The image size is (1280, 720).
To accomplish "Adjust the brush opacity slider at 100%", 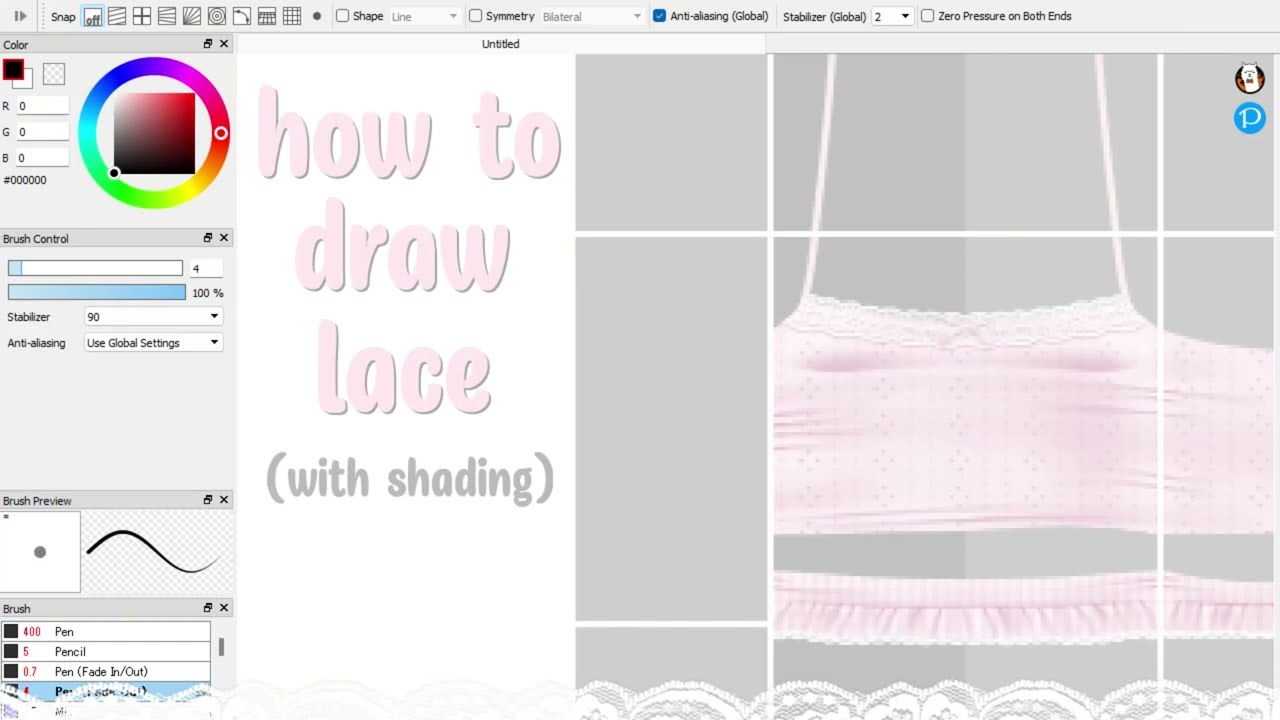I will click(x=96, y=292).
